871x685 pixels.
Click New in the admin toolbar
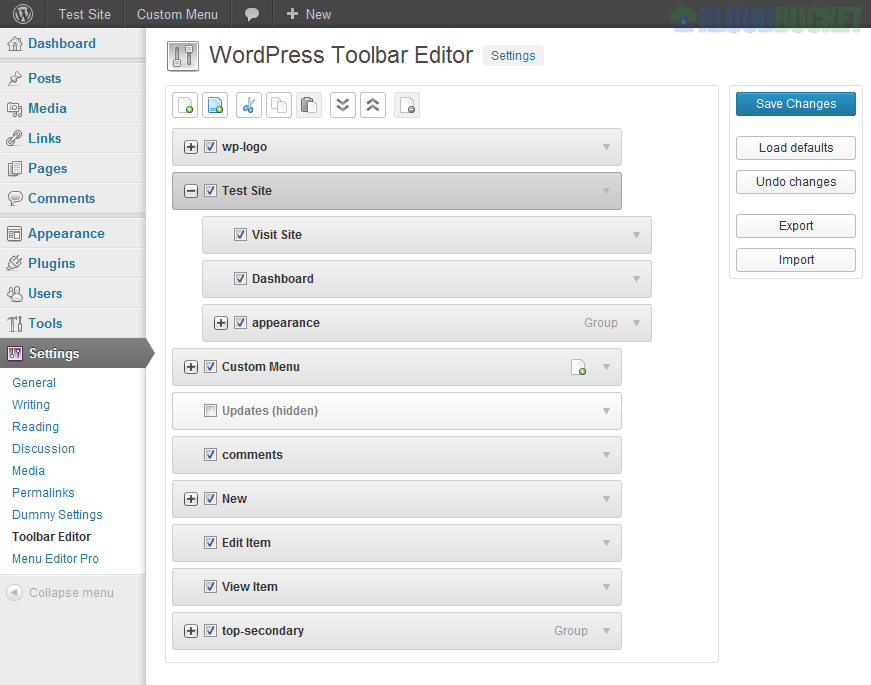[x=307, y=14]
